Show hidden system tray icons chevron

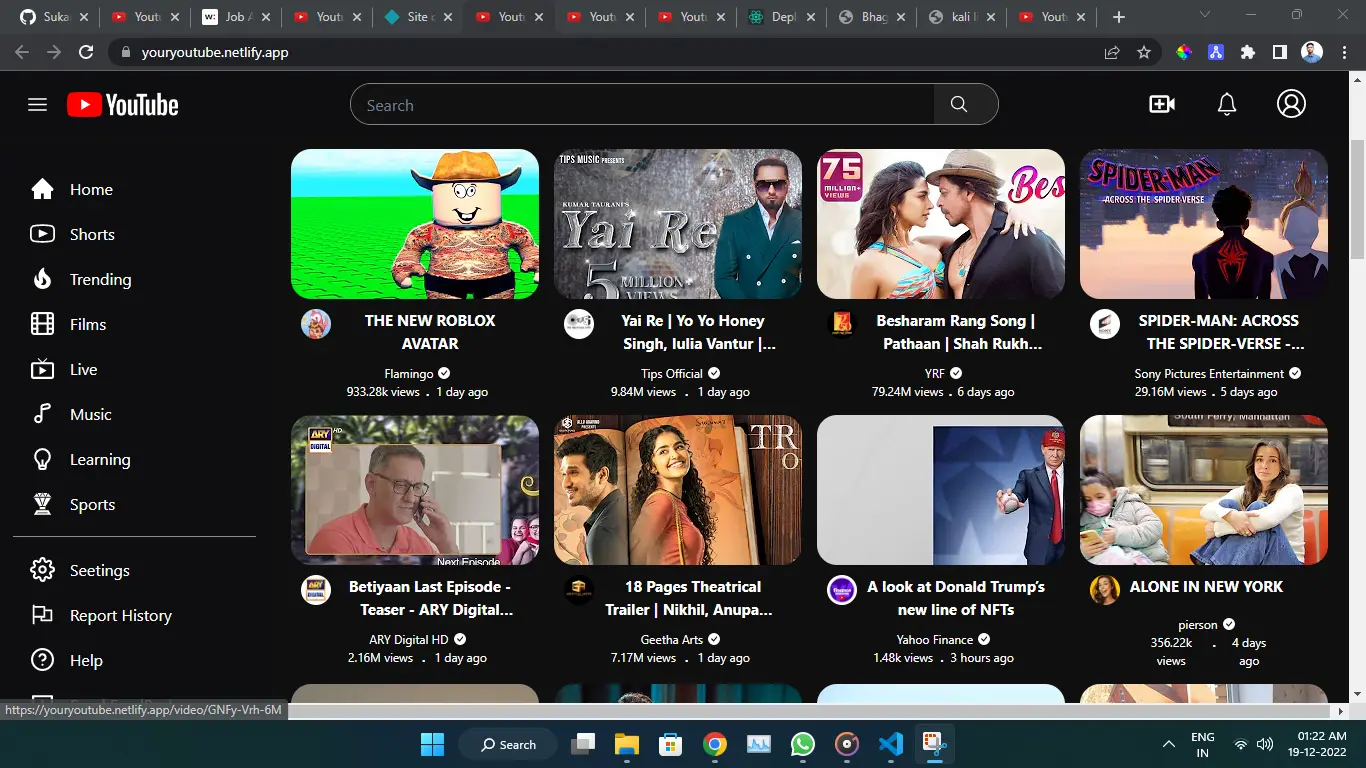(x=1168, y=744)
